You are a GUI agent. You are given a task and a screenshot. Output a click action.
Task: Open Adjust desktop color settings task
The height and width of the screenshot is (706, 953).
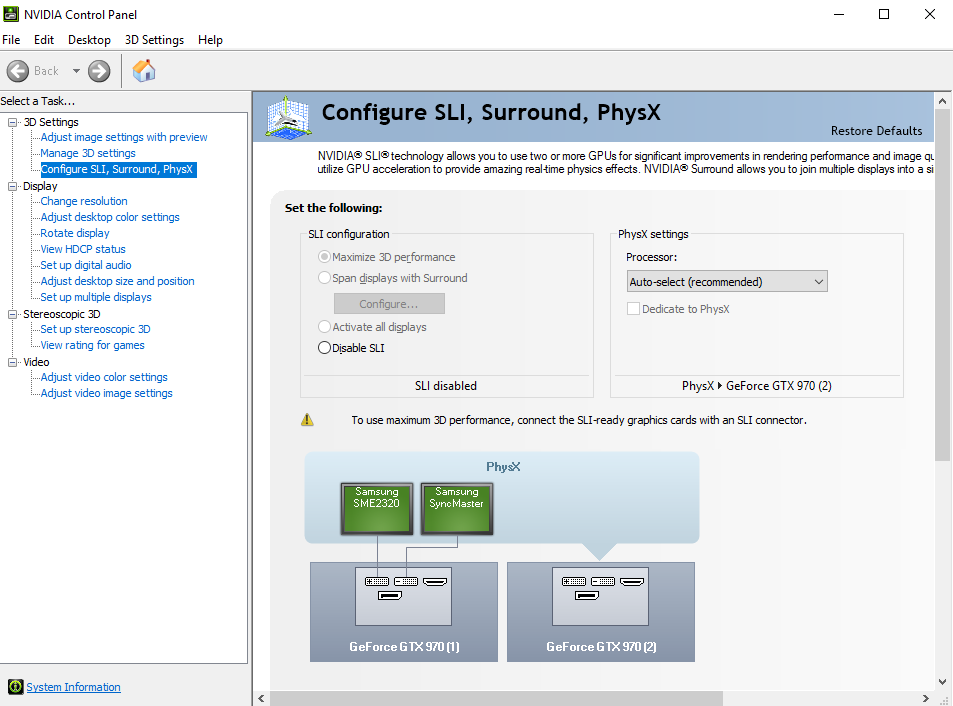(110, 217)
